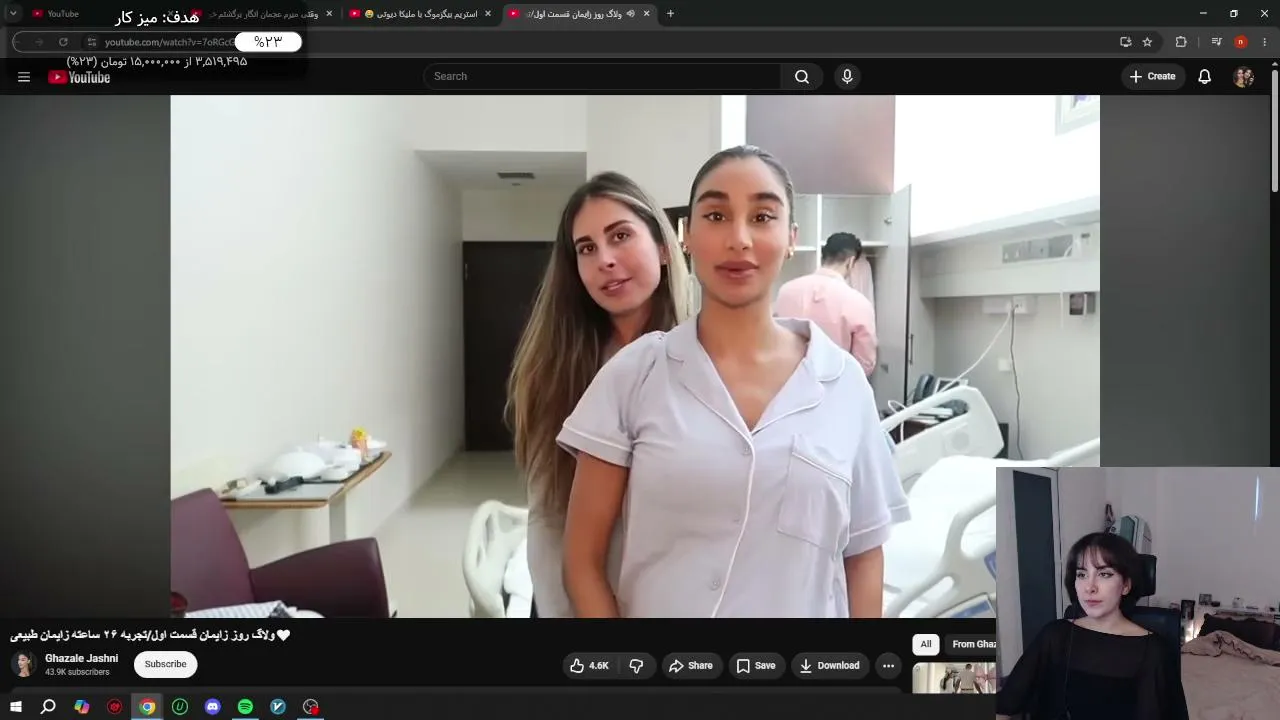Select the From Ghazale filter chip
The width and height of the screenshot is (1280, 720).
(x=972, y=645)
